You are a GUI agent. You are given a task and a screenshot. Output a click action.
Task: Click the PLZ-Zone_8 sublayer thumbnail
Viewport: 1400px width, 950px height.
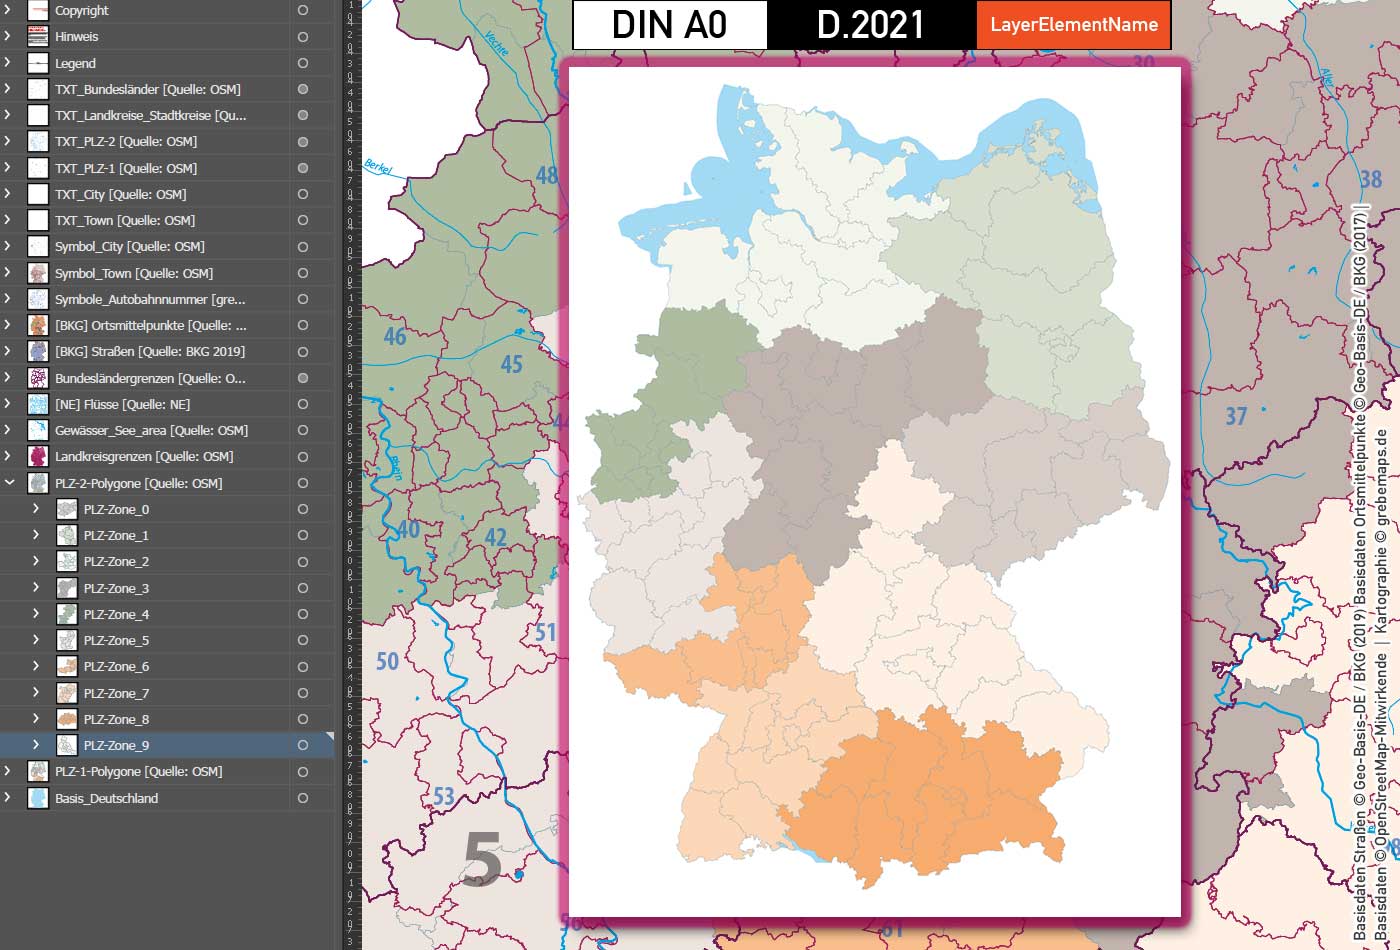point(66,718)
